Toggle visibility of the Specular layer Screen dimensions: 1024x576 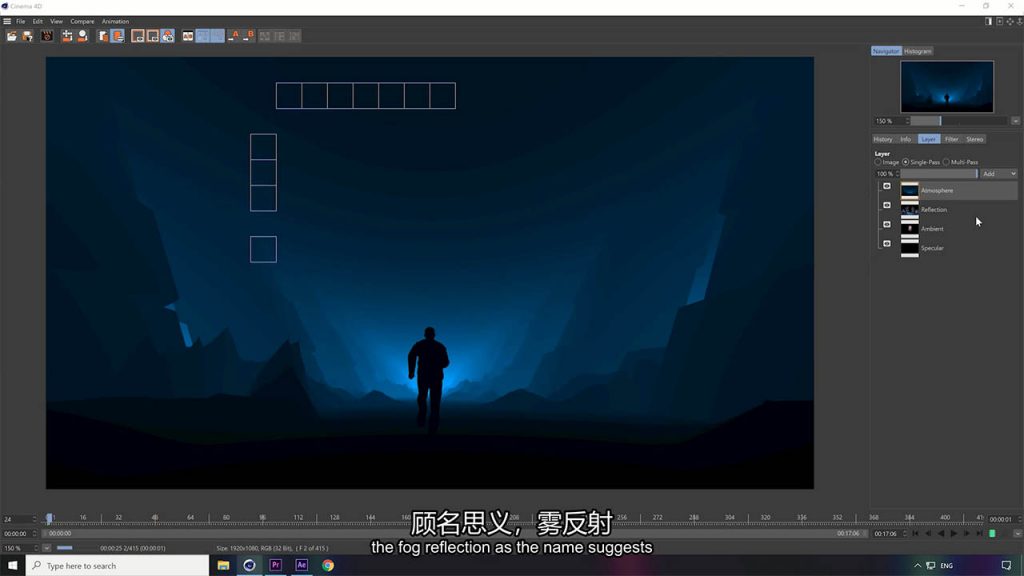pyautogui.click(x=887, y=244)
